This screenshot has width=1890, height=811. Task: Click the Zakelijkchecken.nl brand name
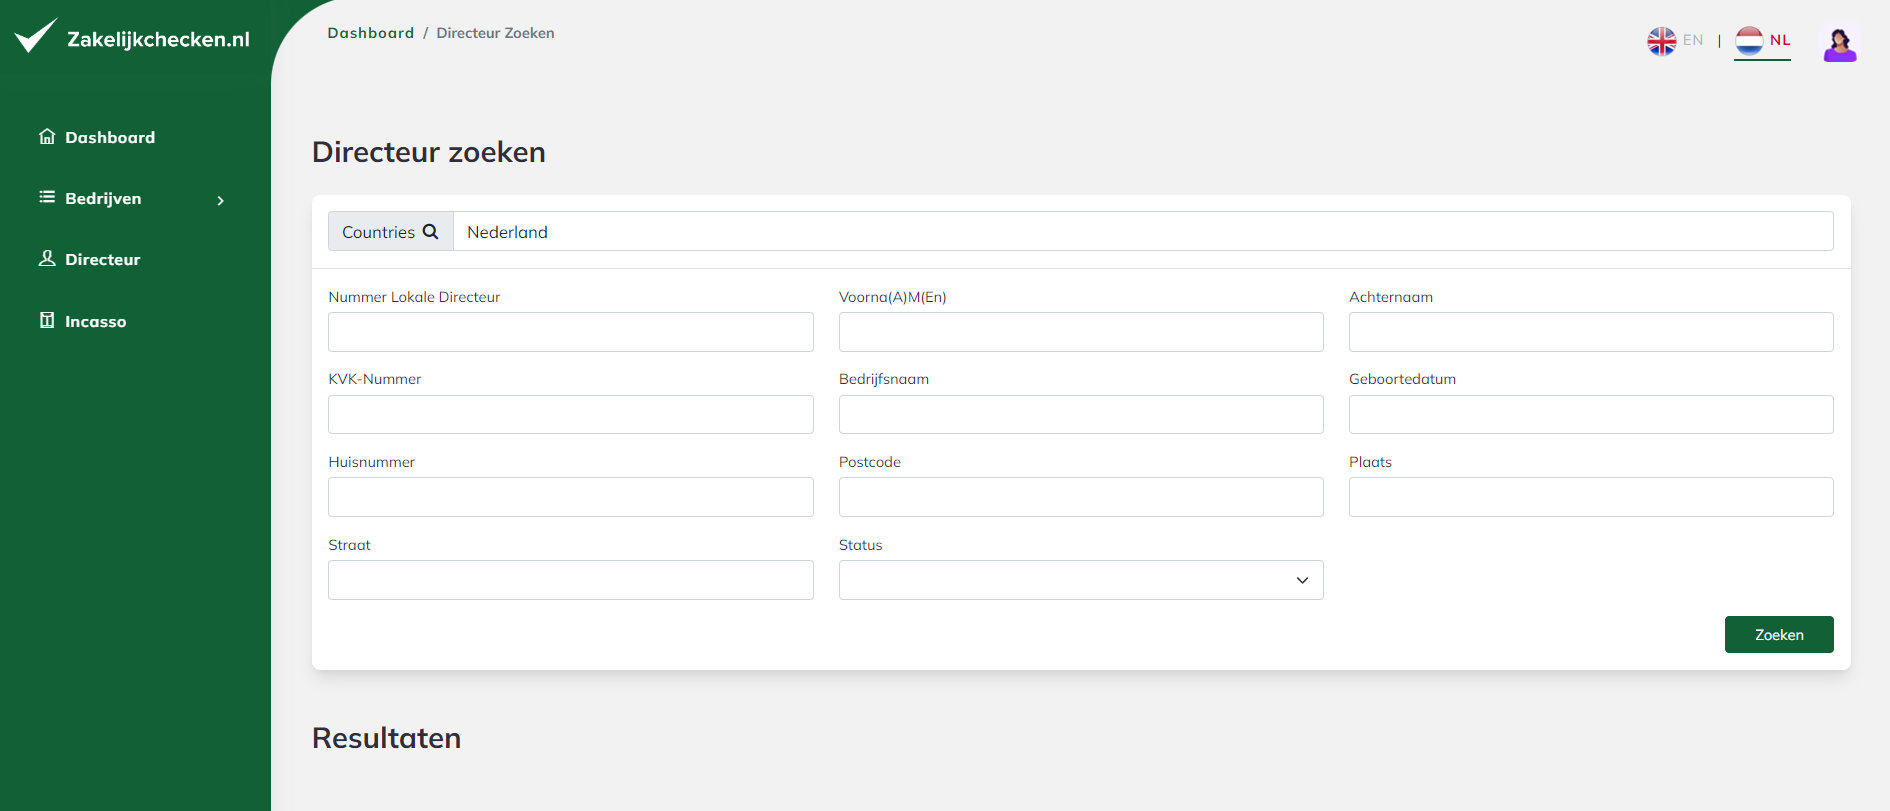tap(158, 39)
